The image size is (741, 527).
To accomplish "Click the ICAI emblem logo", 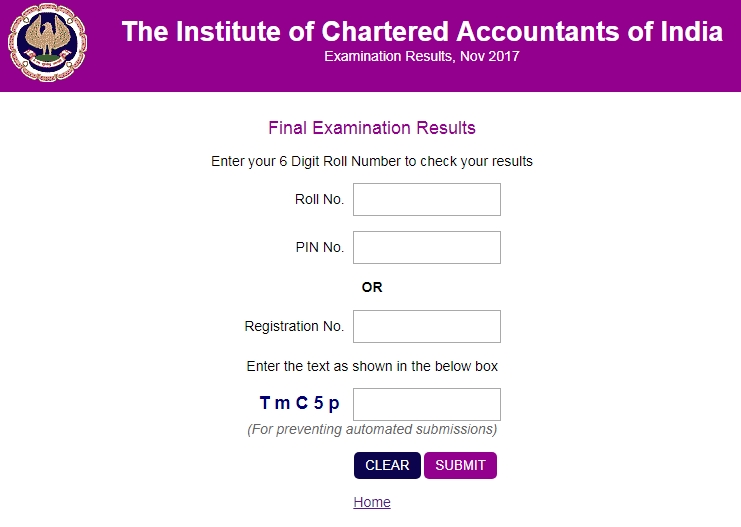I will coord(47,45).
